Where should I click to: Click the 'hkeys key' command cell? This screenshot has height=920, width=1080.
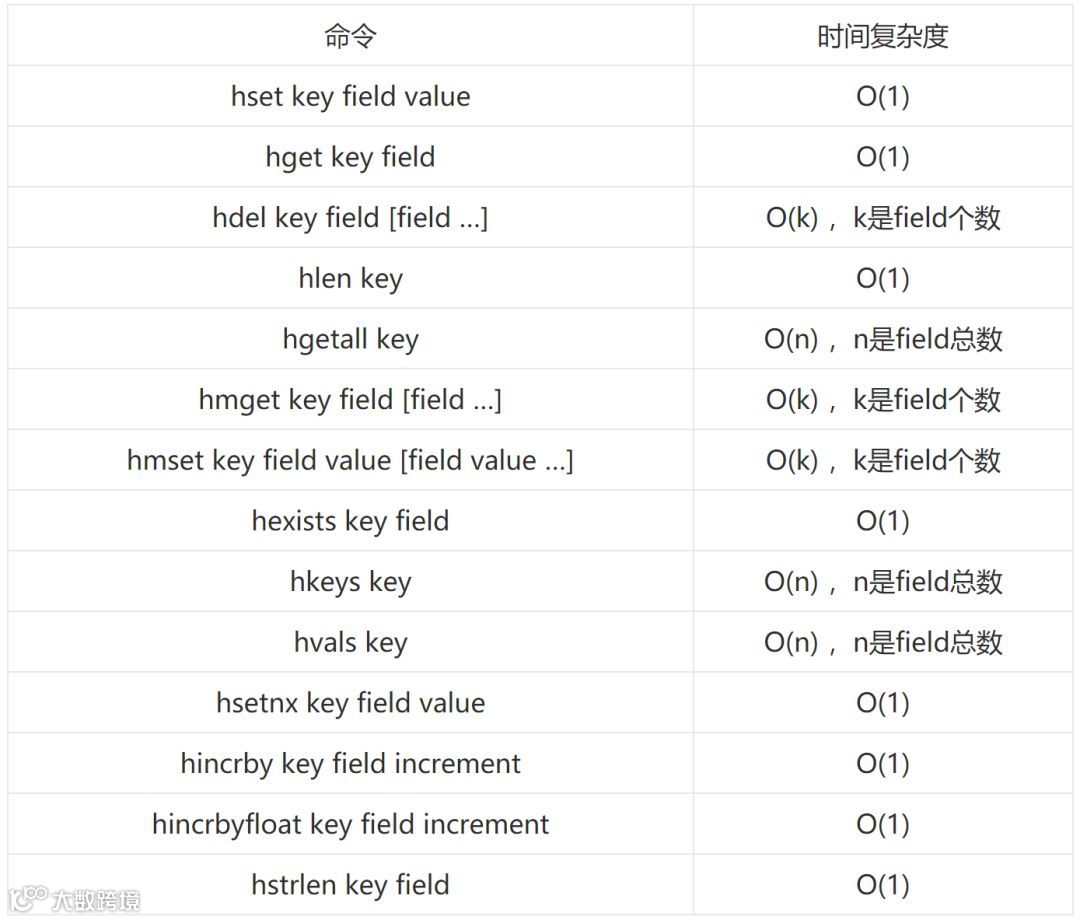click(351, 581)
